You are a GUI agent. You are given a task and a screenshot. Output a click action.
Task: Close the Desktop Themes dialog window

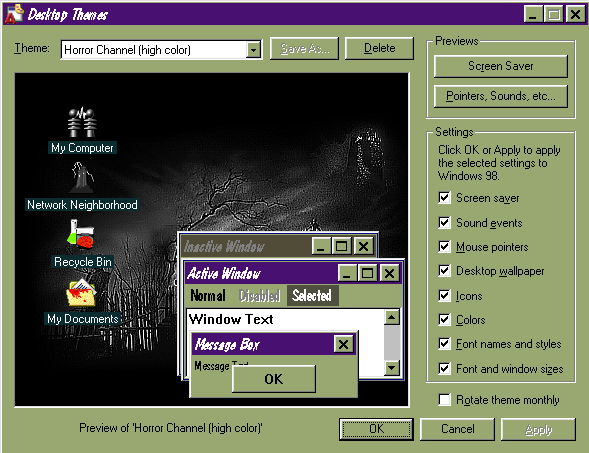[575, 15]
